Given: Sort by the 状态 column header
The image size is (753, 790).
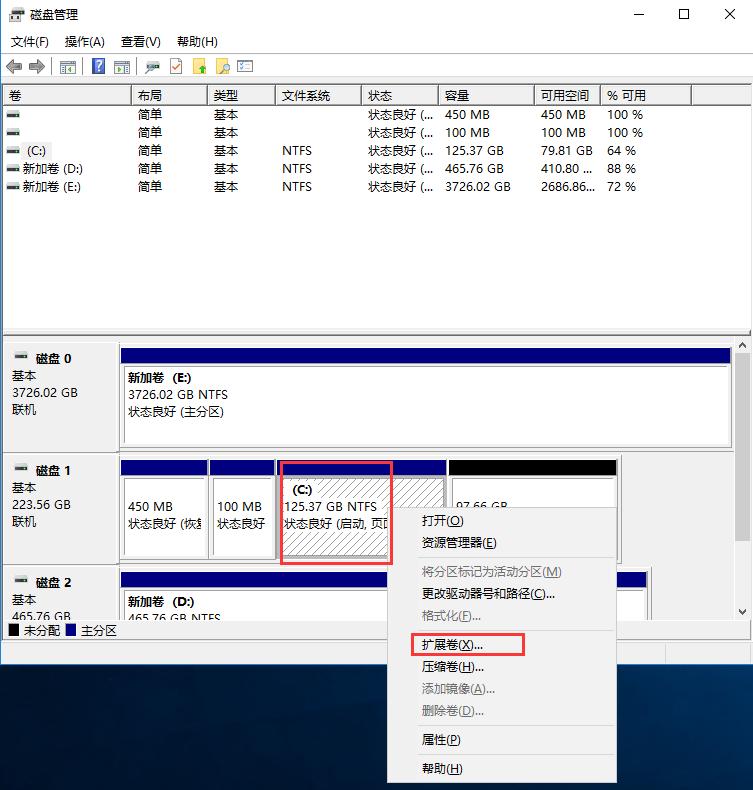Looking at the screenshot, I should (400, 95).
